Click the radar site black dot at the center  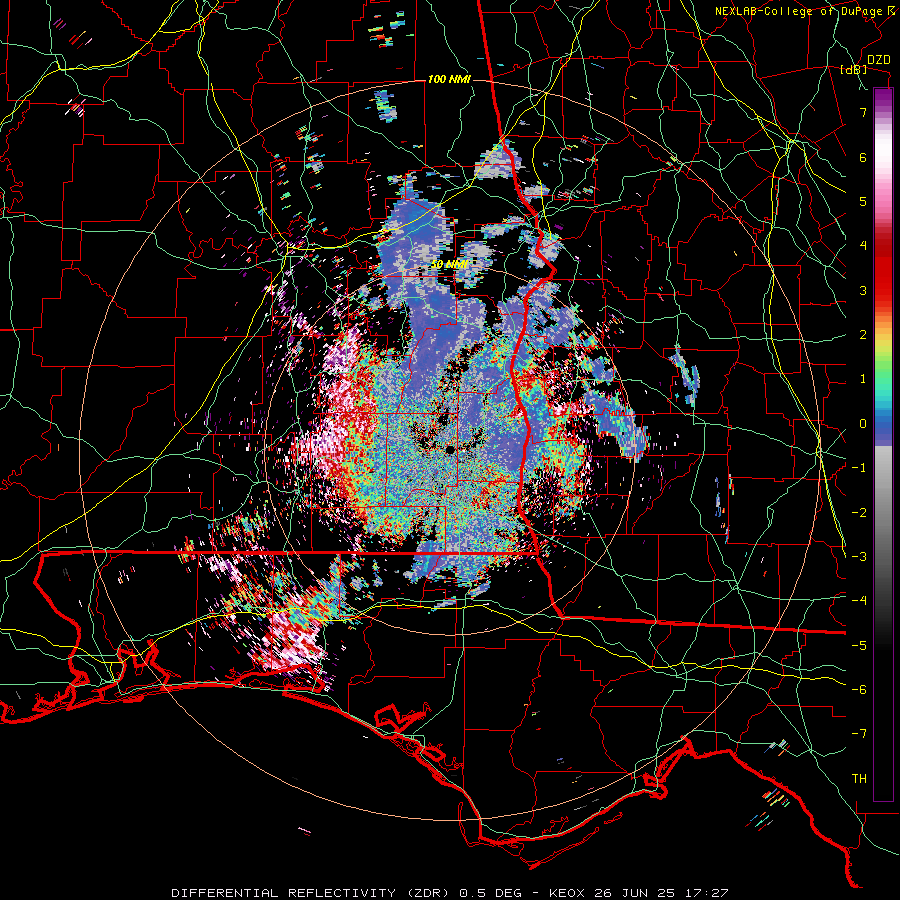(x=451, y=449)
